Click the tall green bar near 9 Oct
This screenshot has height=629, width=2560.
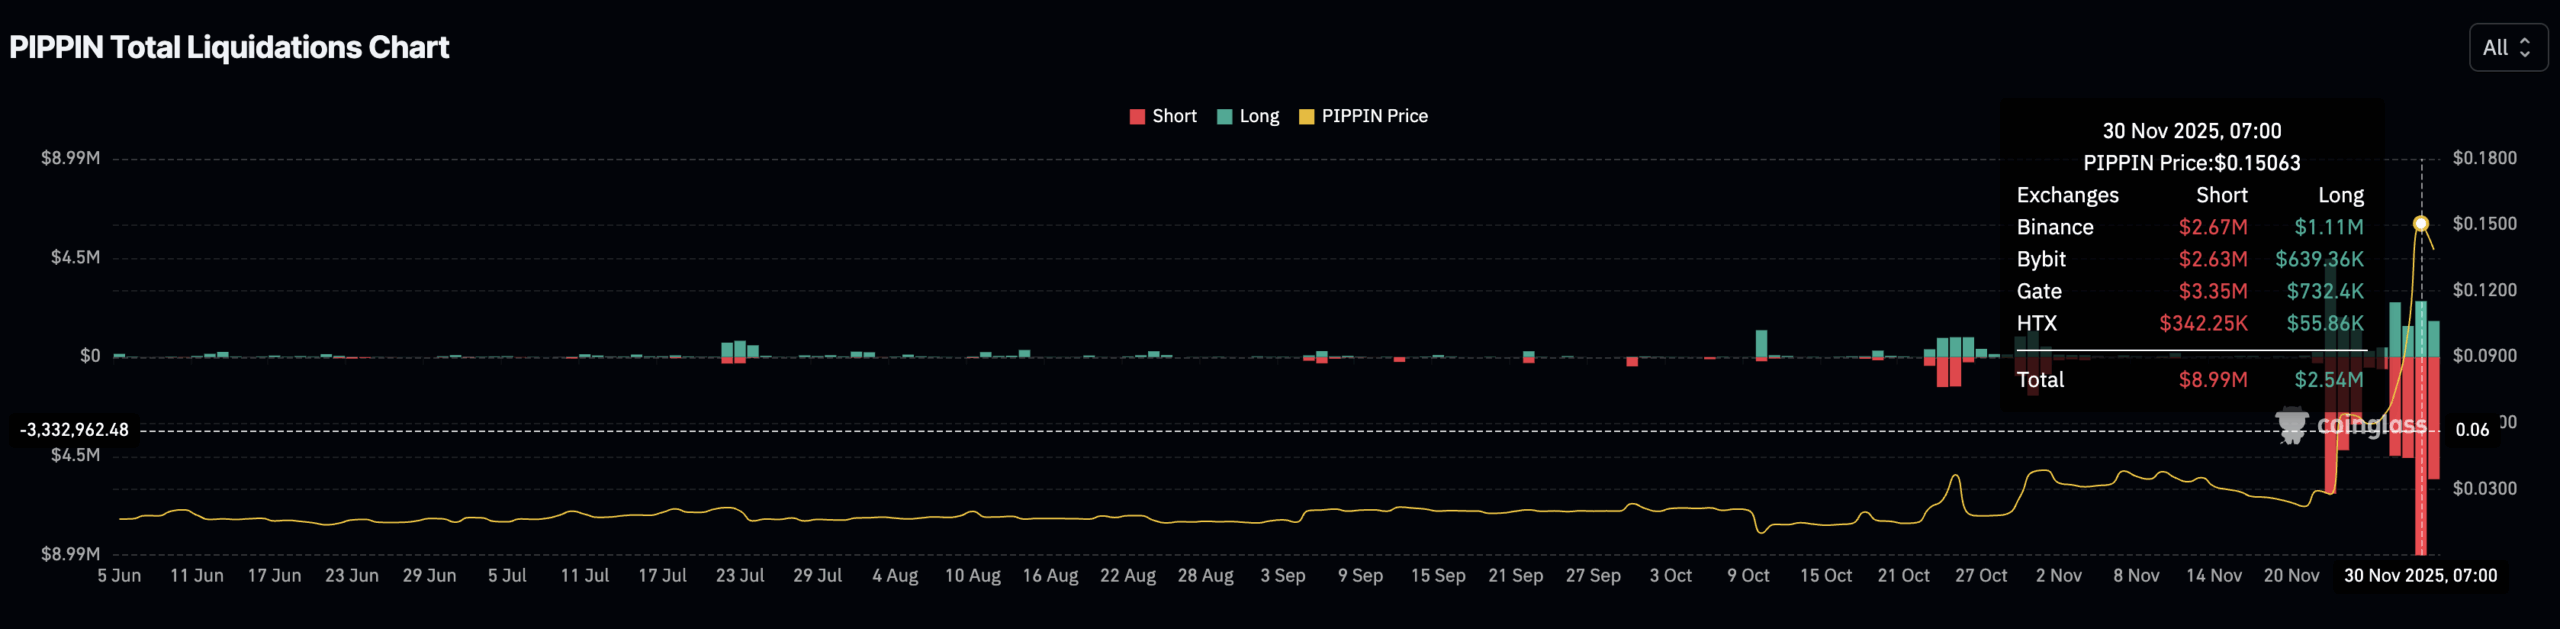pos(1761,343)
